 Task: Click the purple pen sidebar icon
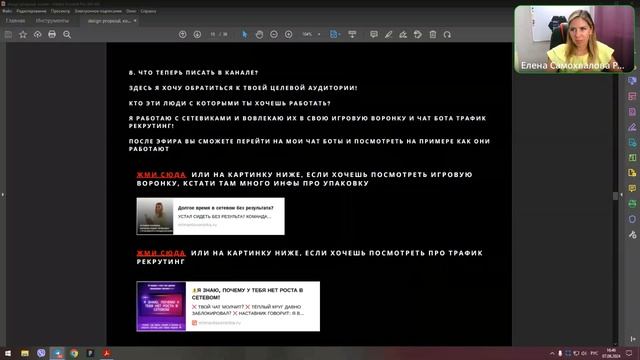tap(632, 127)
